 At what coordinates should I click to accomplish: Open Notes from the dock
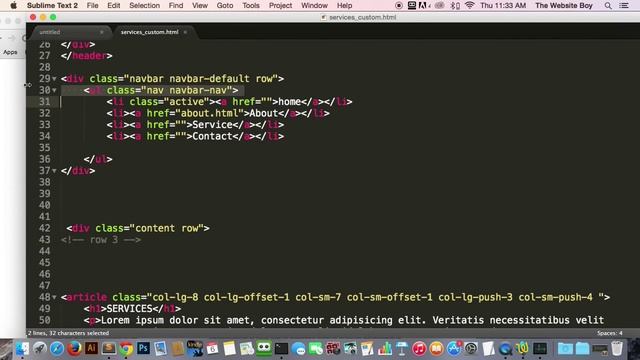coord(229,348)
